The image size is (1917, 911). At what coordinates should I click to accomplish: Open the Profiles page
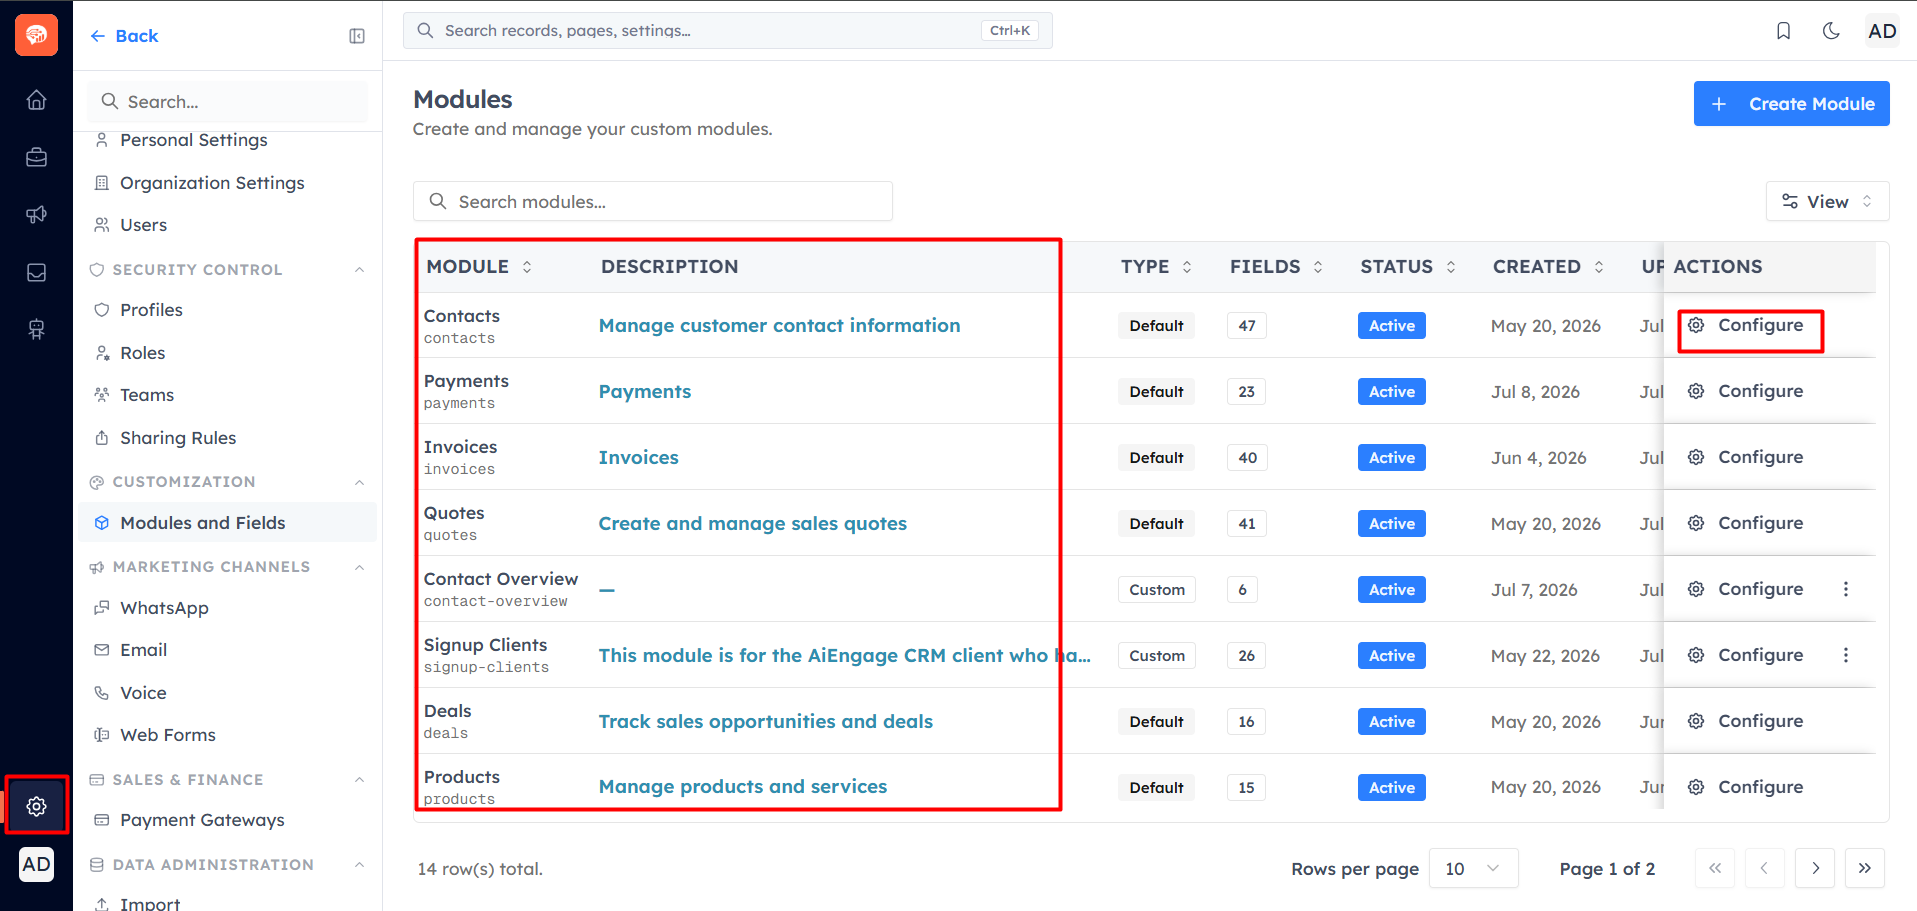[151, 310]
